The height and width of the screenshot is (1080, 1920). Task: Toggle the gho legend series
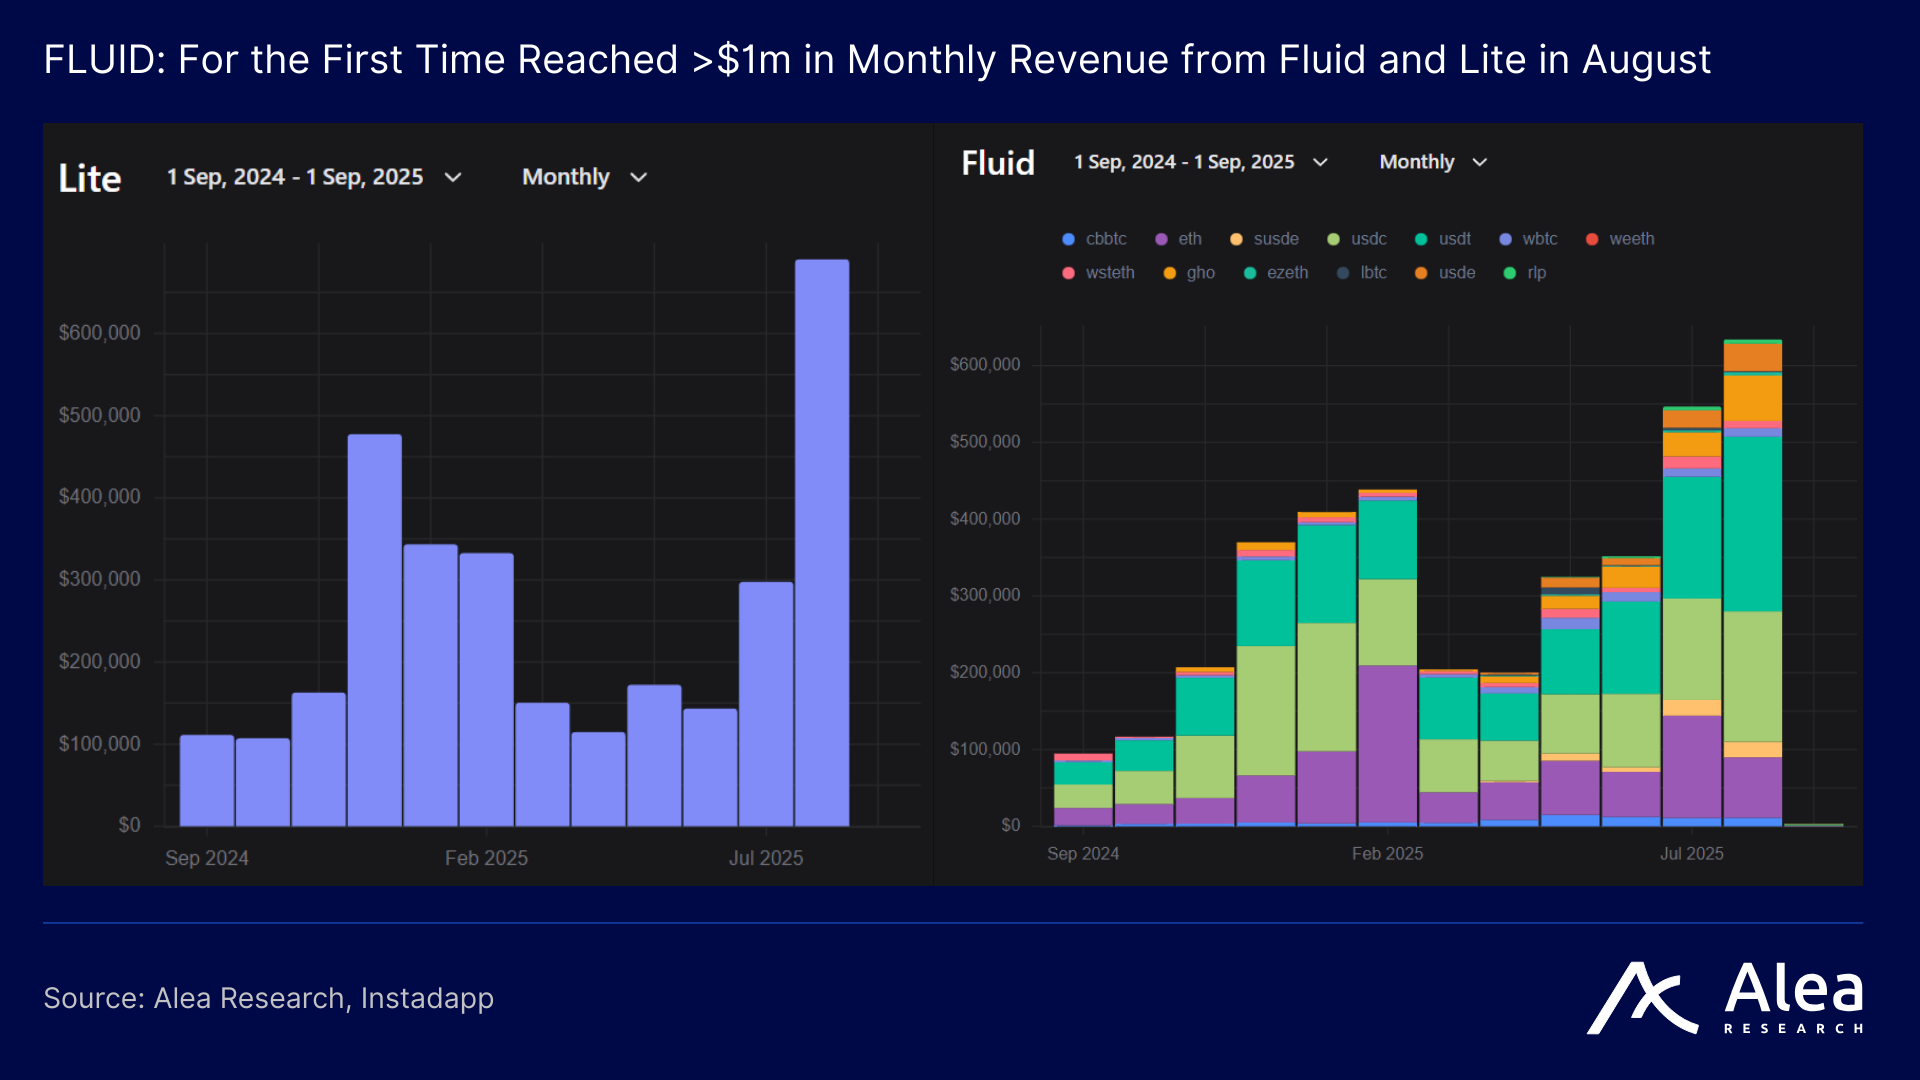click(x=1189, y=273)
